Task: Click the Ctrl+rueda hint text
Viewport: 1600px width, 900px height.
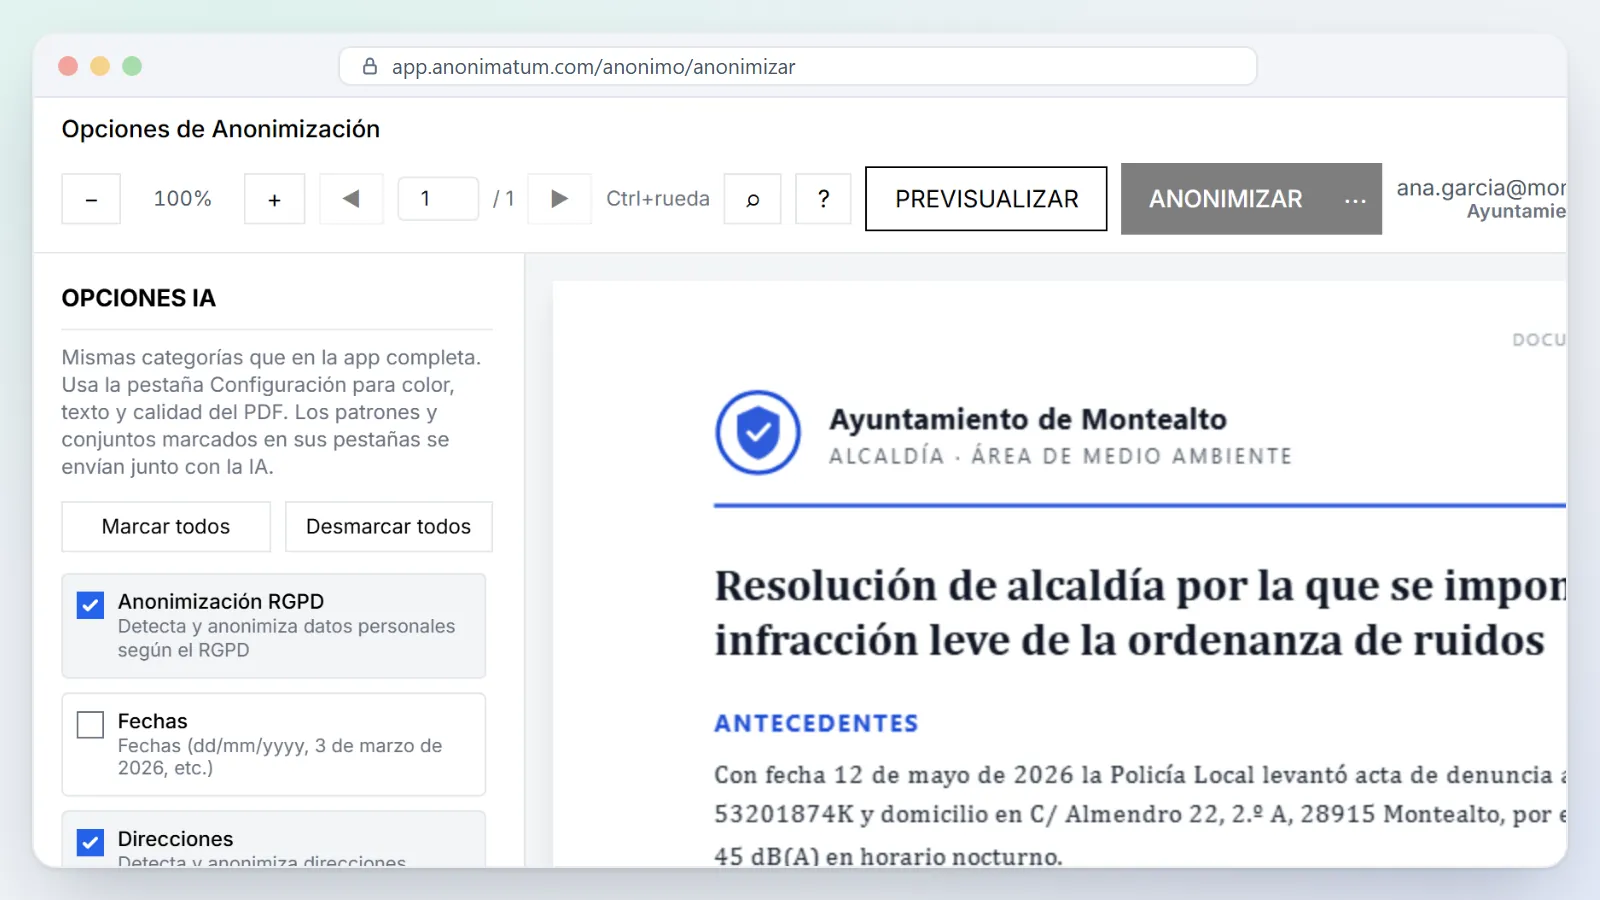Action: pyautogui.click(x=658, y=199)
